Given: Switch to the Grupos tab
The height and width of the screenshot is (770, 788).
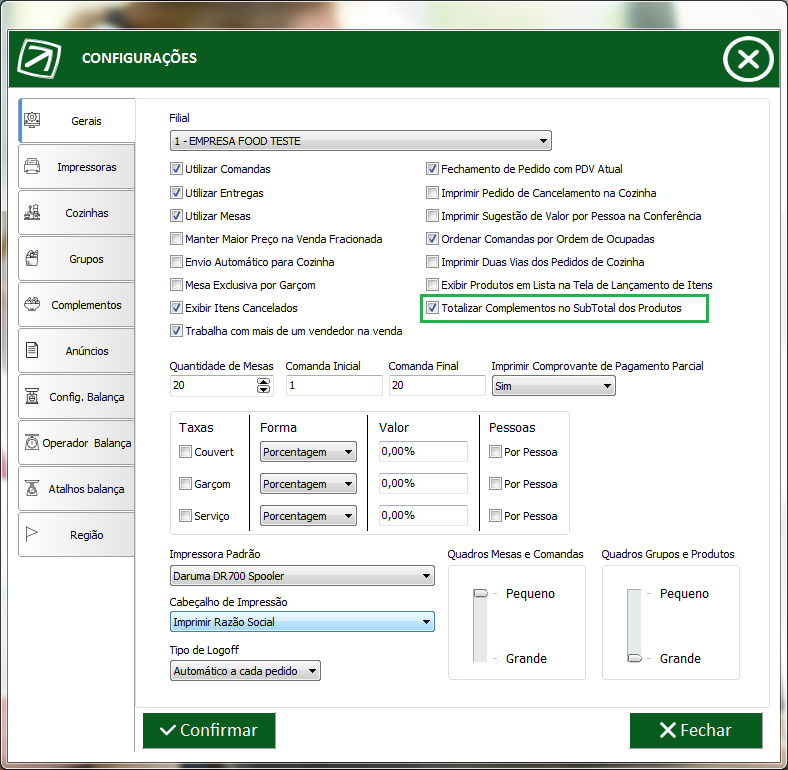Looking at the screenshot, I should click(76, 259).
